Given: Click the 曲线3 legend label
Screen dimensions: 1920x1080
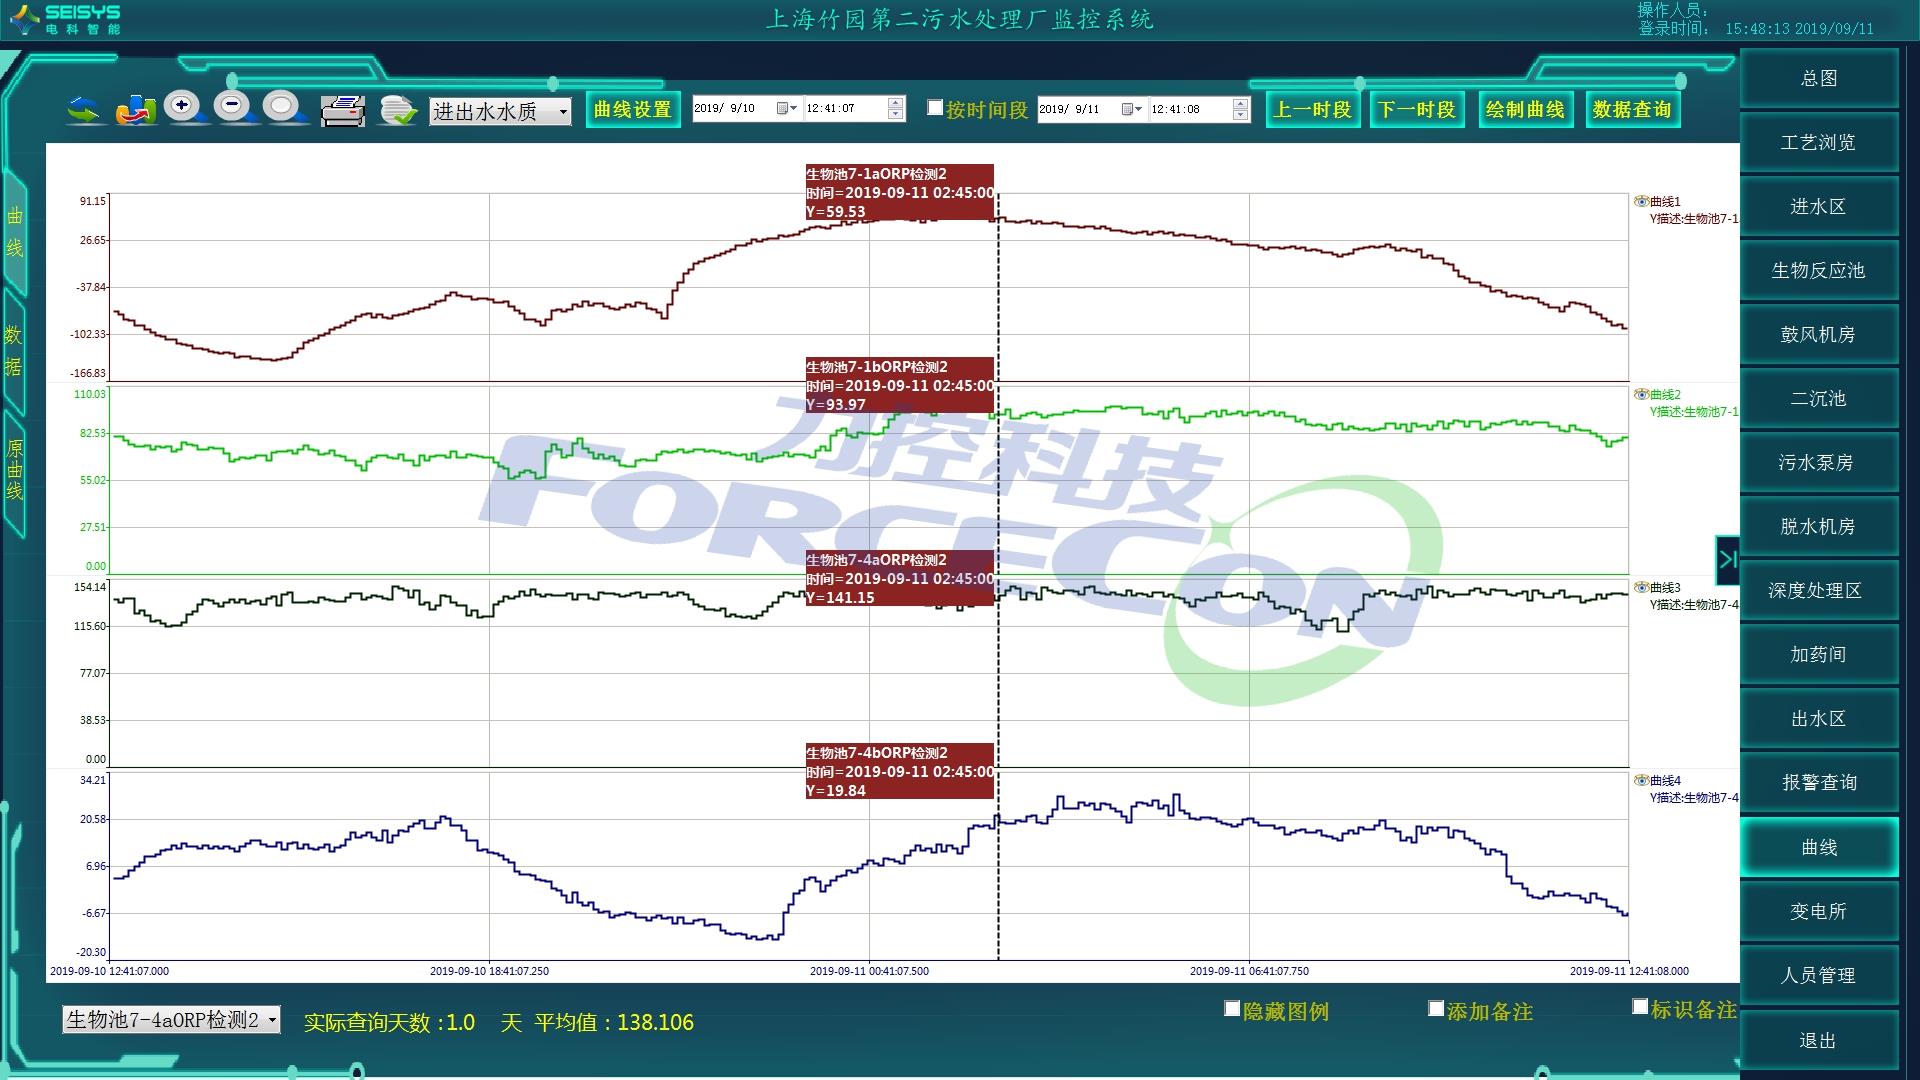Looking at the screenshot, I should [1666, 587].
